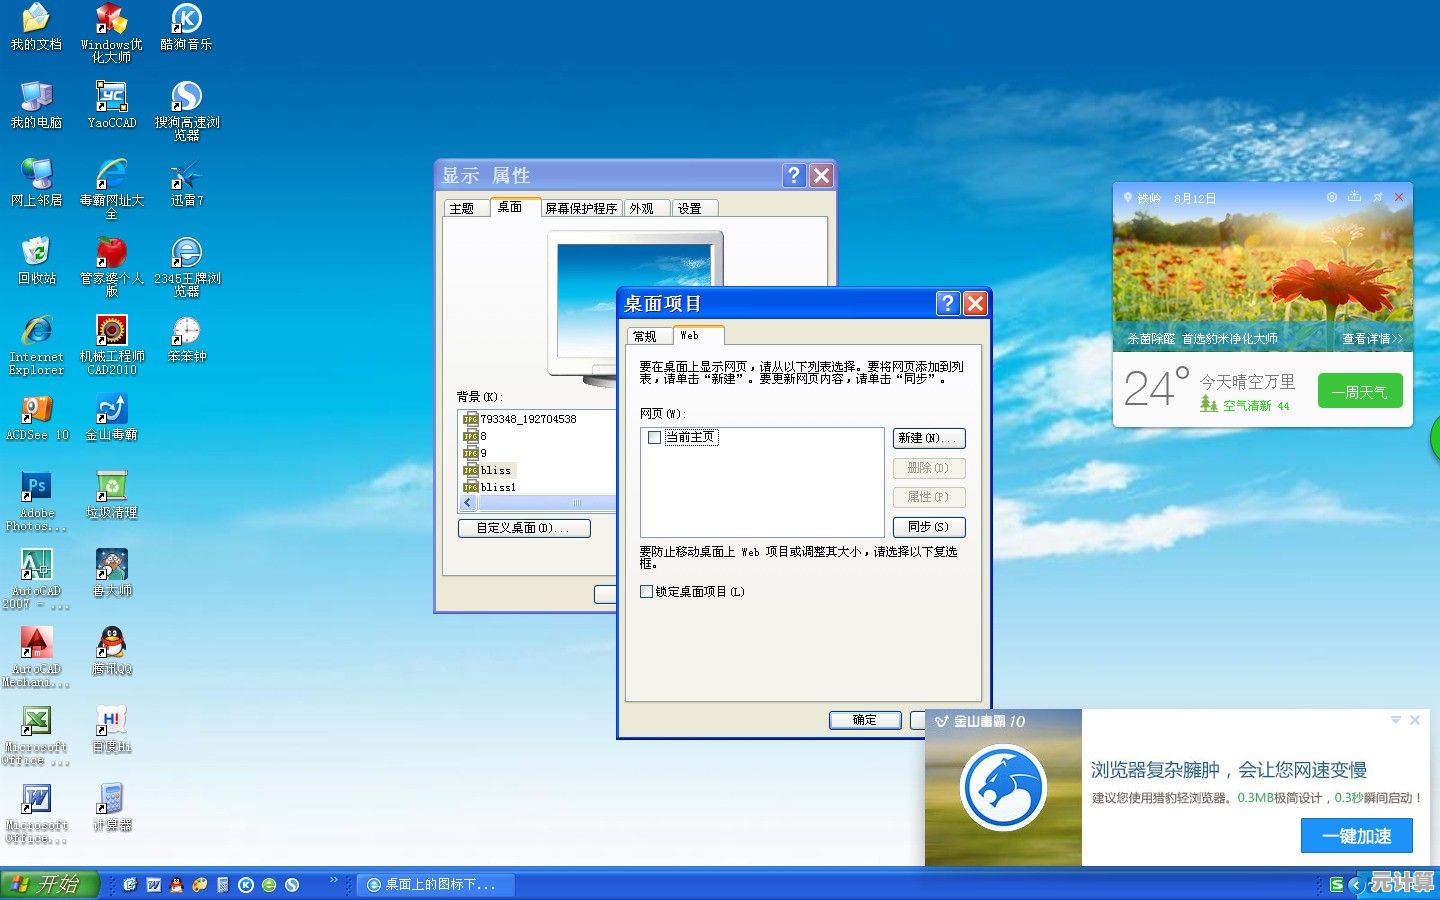This screenshot has width=1440, height=900.
Task: Click the 一键加速 button
Action: point(1357,836)
